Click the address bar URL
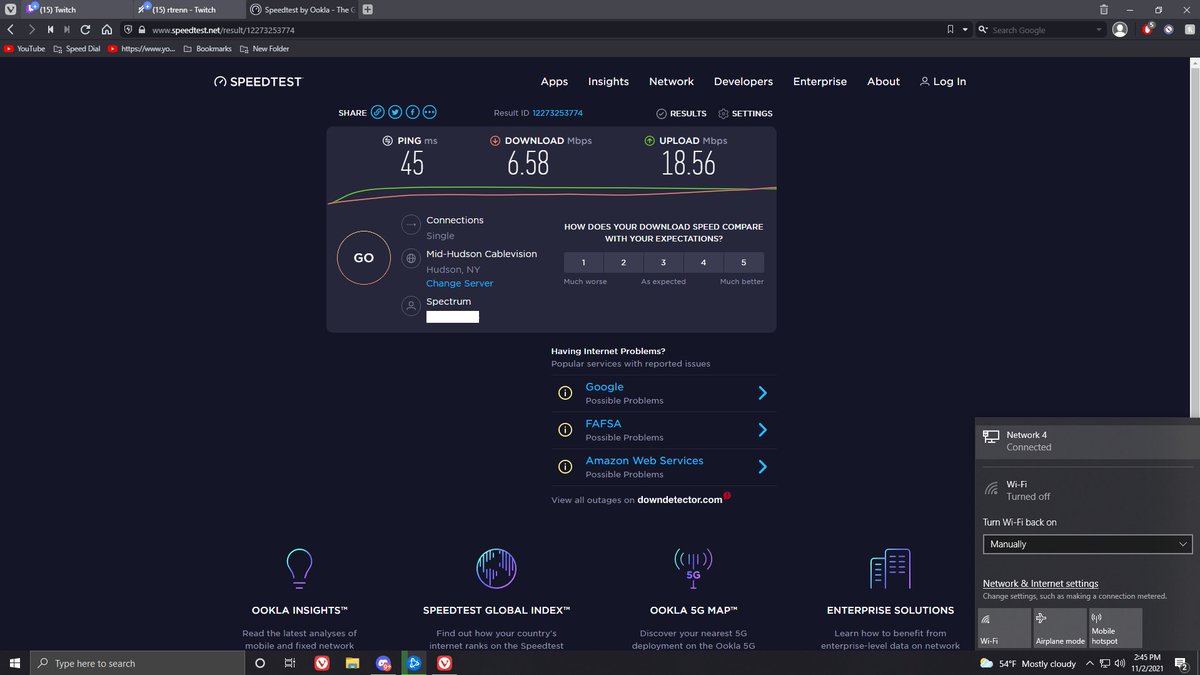This screenshot has width=1200, height=675. [x=223, y=30]
